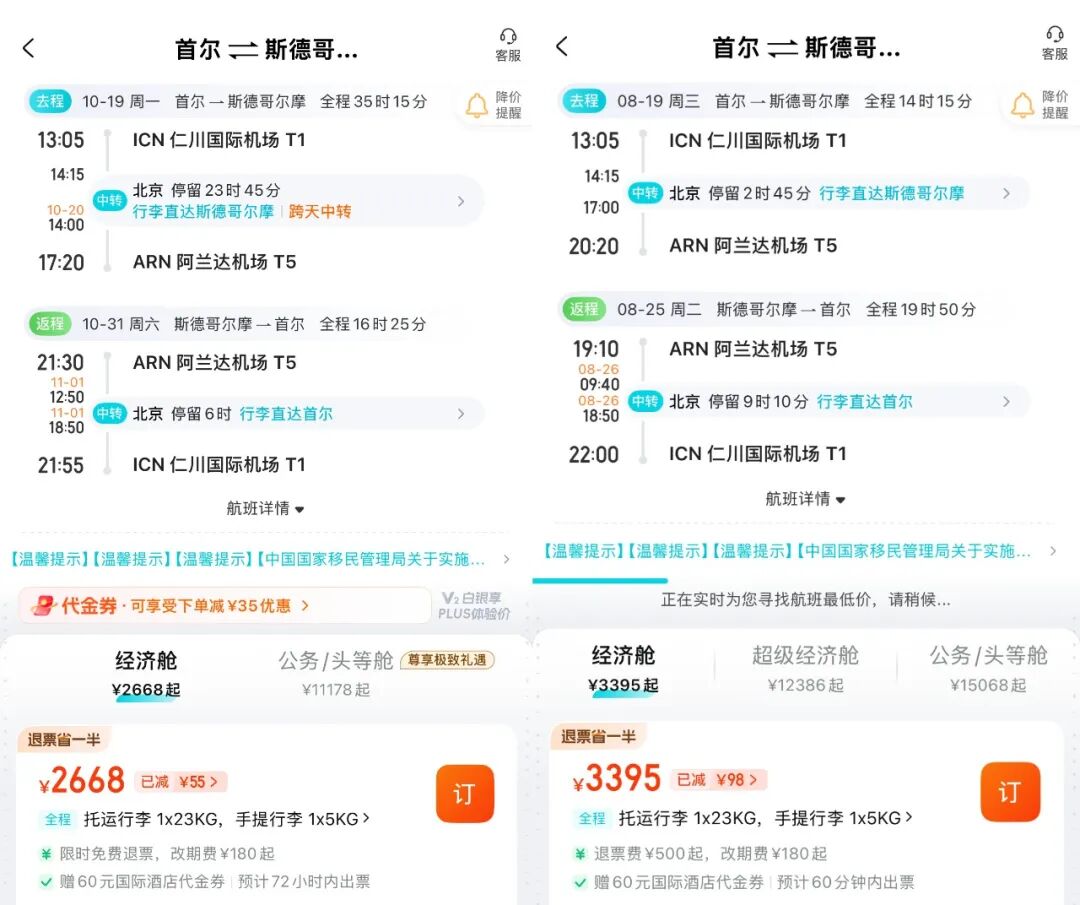Tap V2白银享 PLUS体验价 label
This screenshot has height=905, width=1080.
(x=475, y=606)
